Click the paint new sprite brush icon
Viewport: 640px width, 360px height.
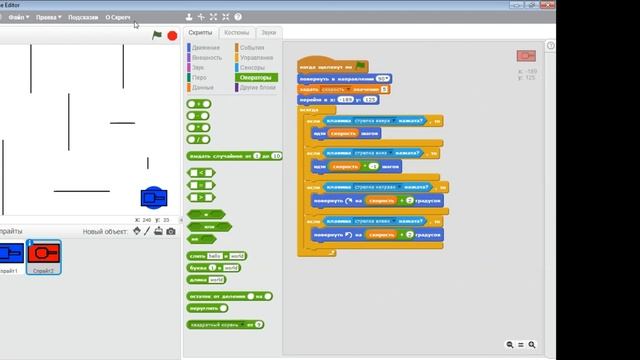[147, 231]
